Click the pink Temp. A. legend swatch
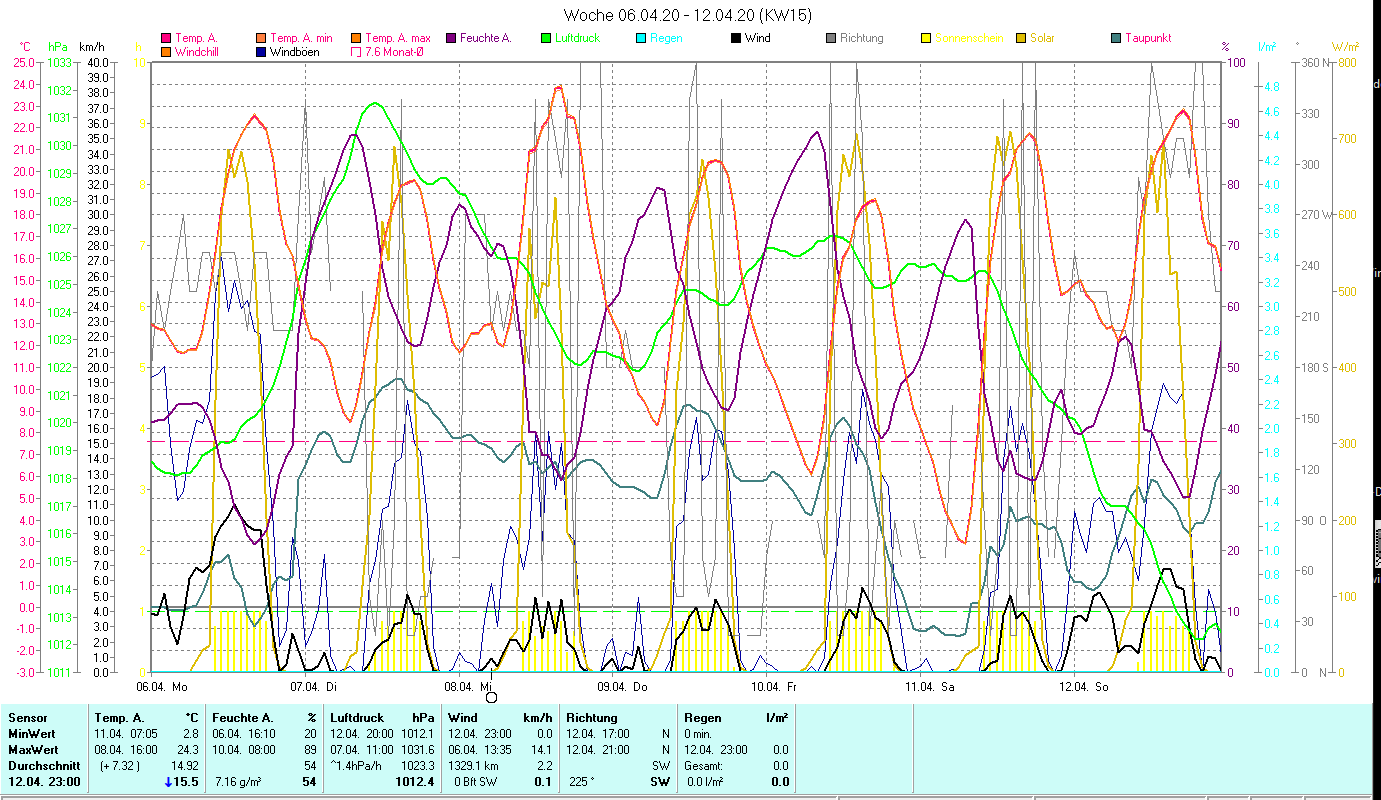 166,39
